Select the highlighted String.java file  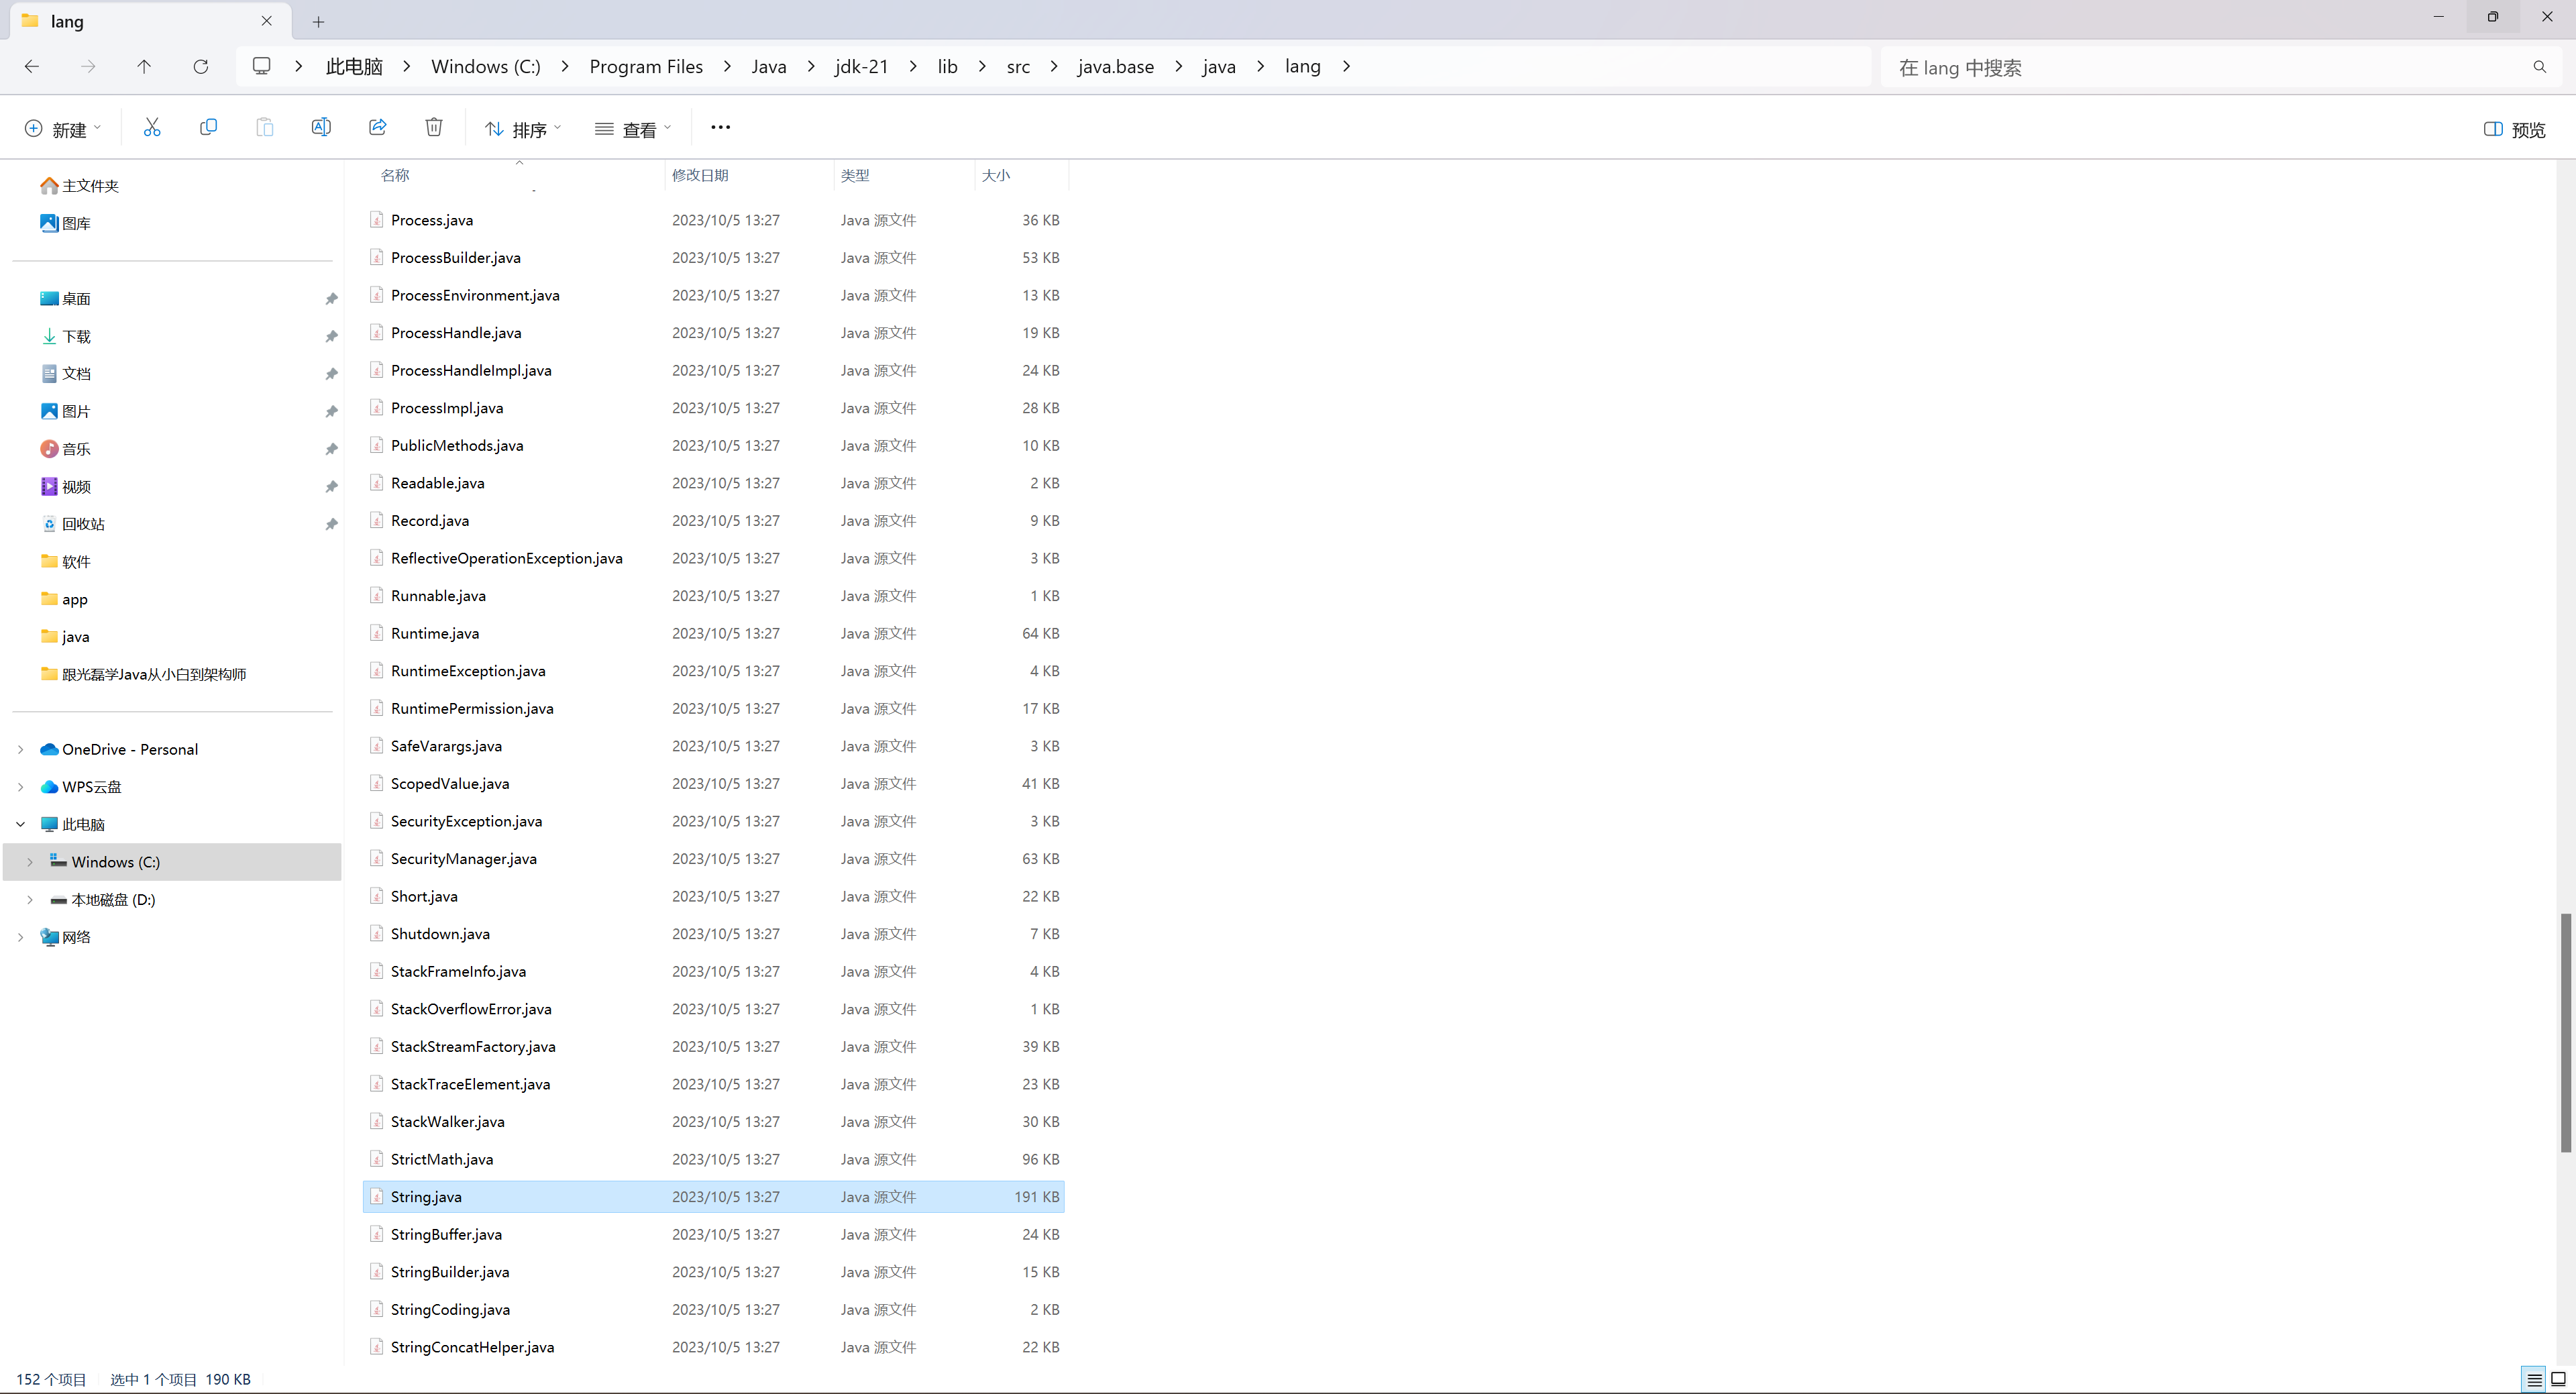pyautogui.click(x=713, y=1197)
